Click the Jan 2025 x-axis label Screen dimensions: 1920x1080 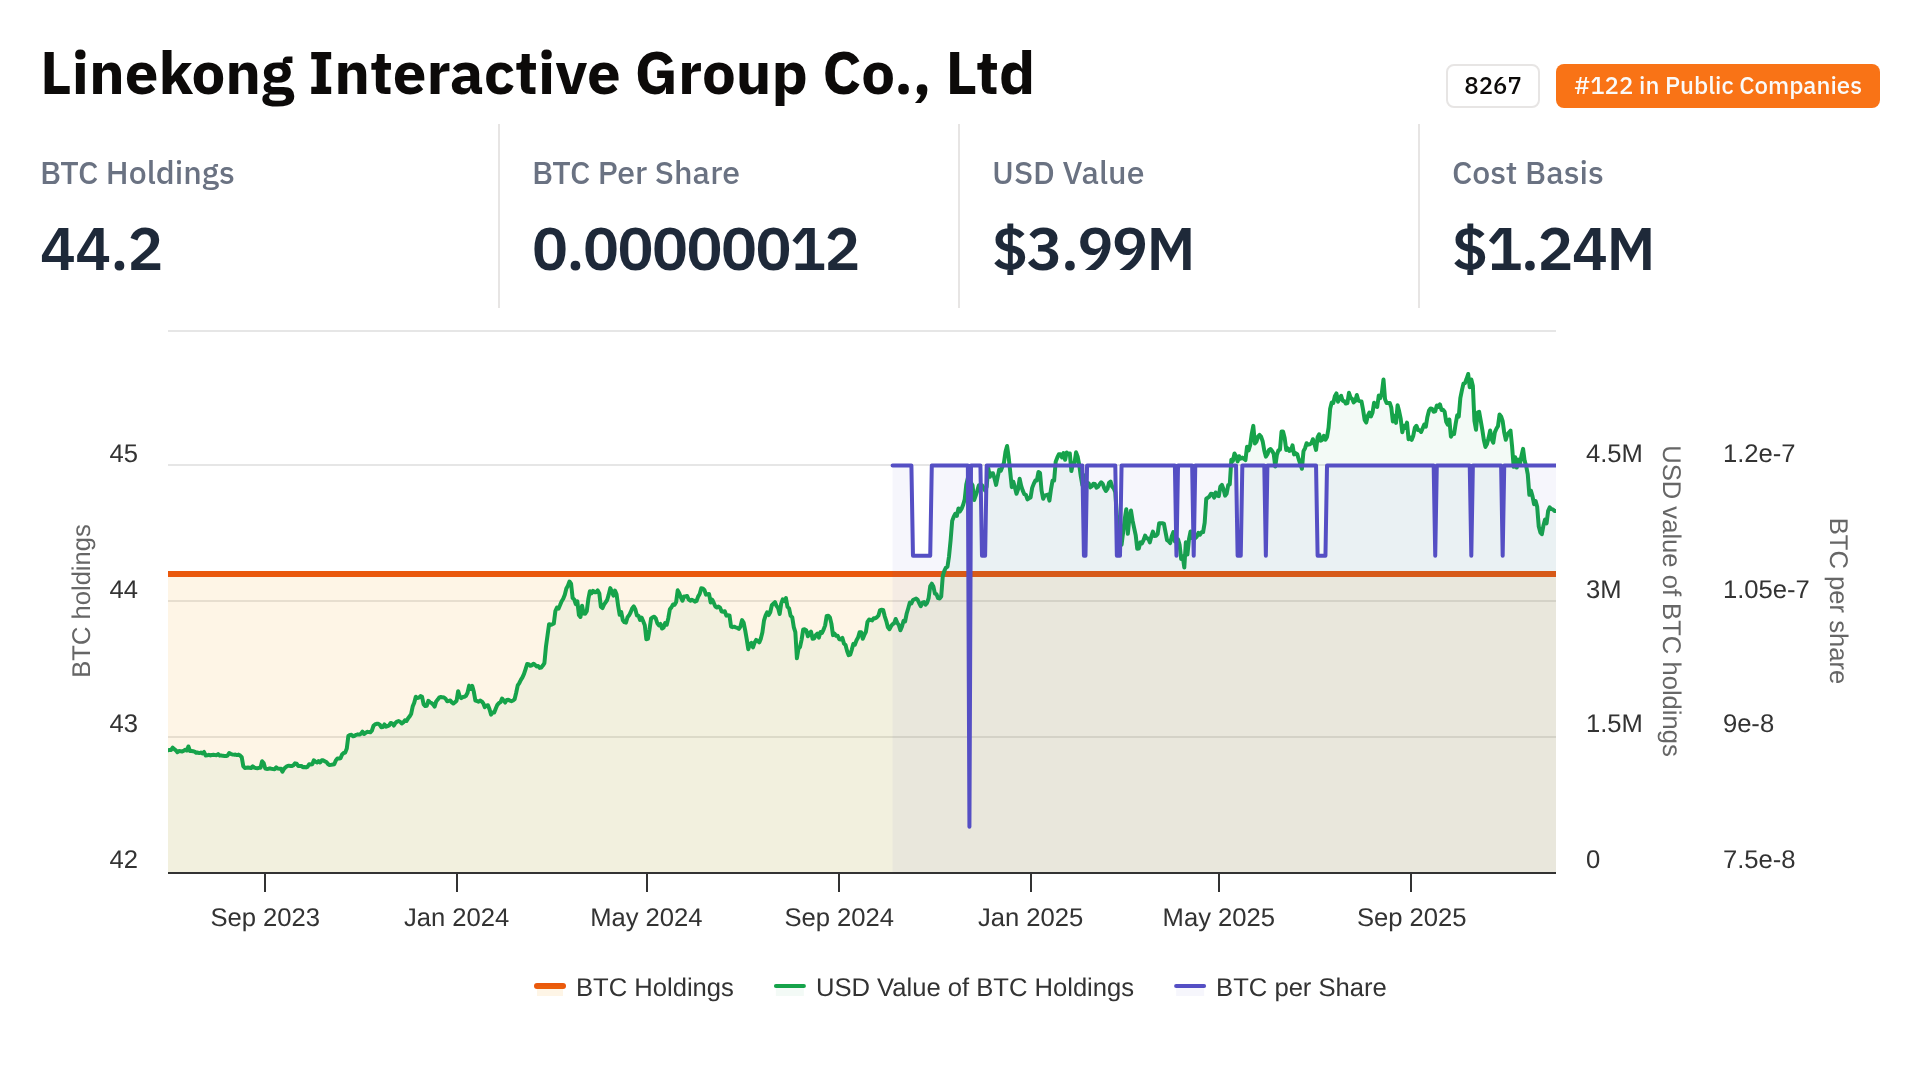1030,917
